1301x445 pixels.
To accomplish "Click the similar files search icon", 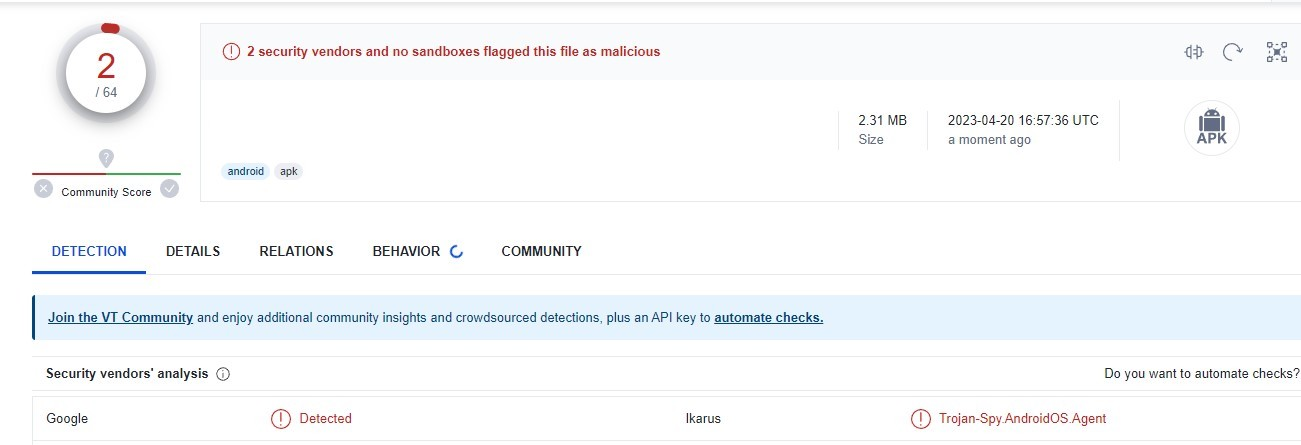I will click(x=1192, y=52).
